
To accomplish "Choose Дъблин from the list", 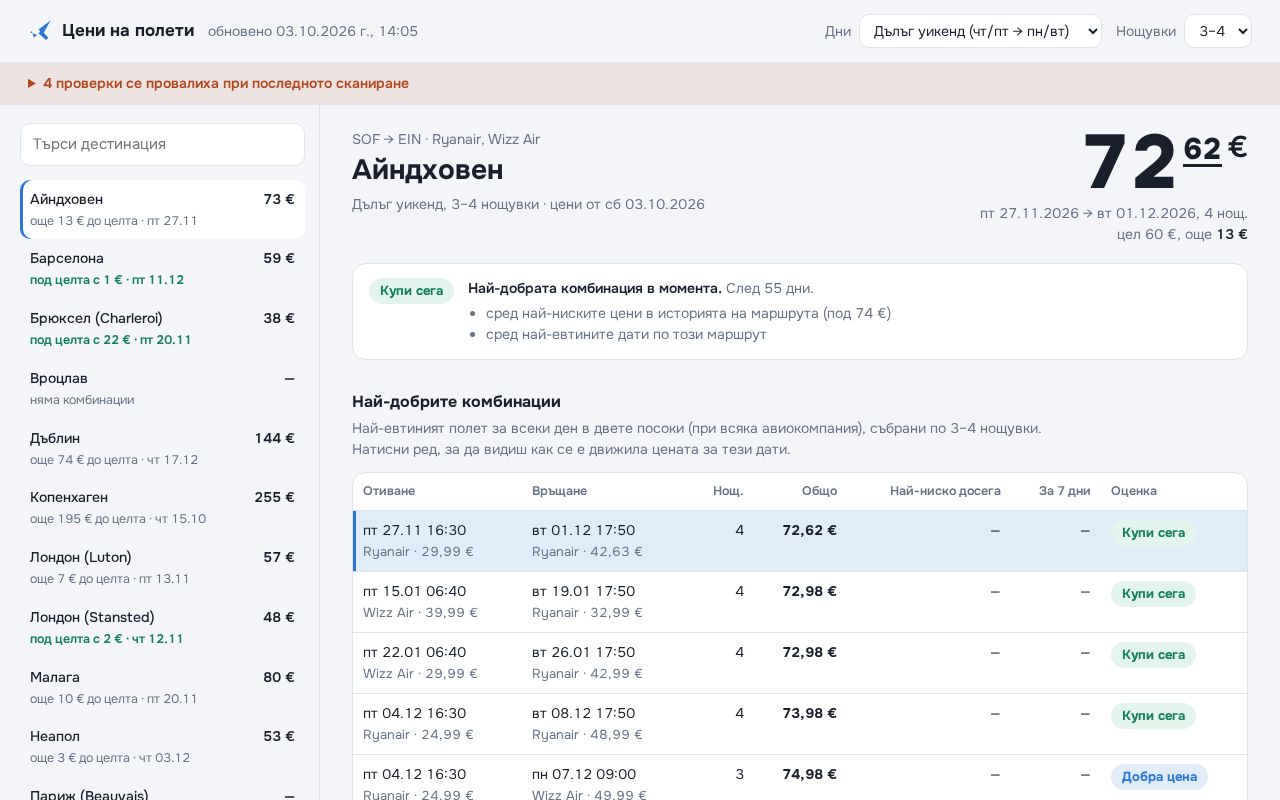I will coord(162,448).
